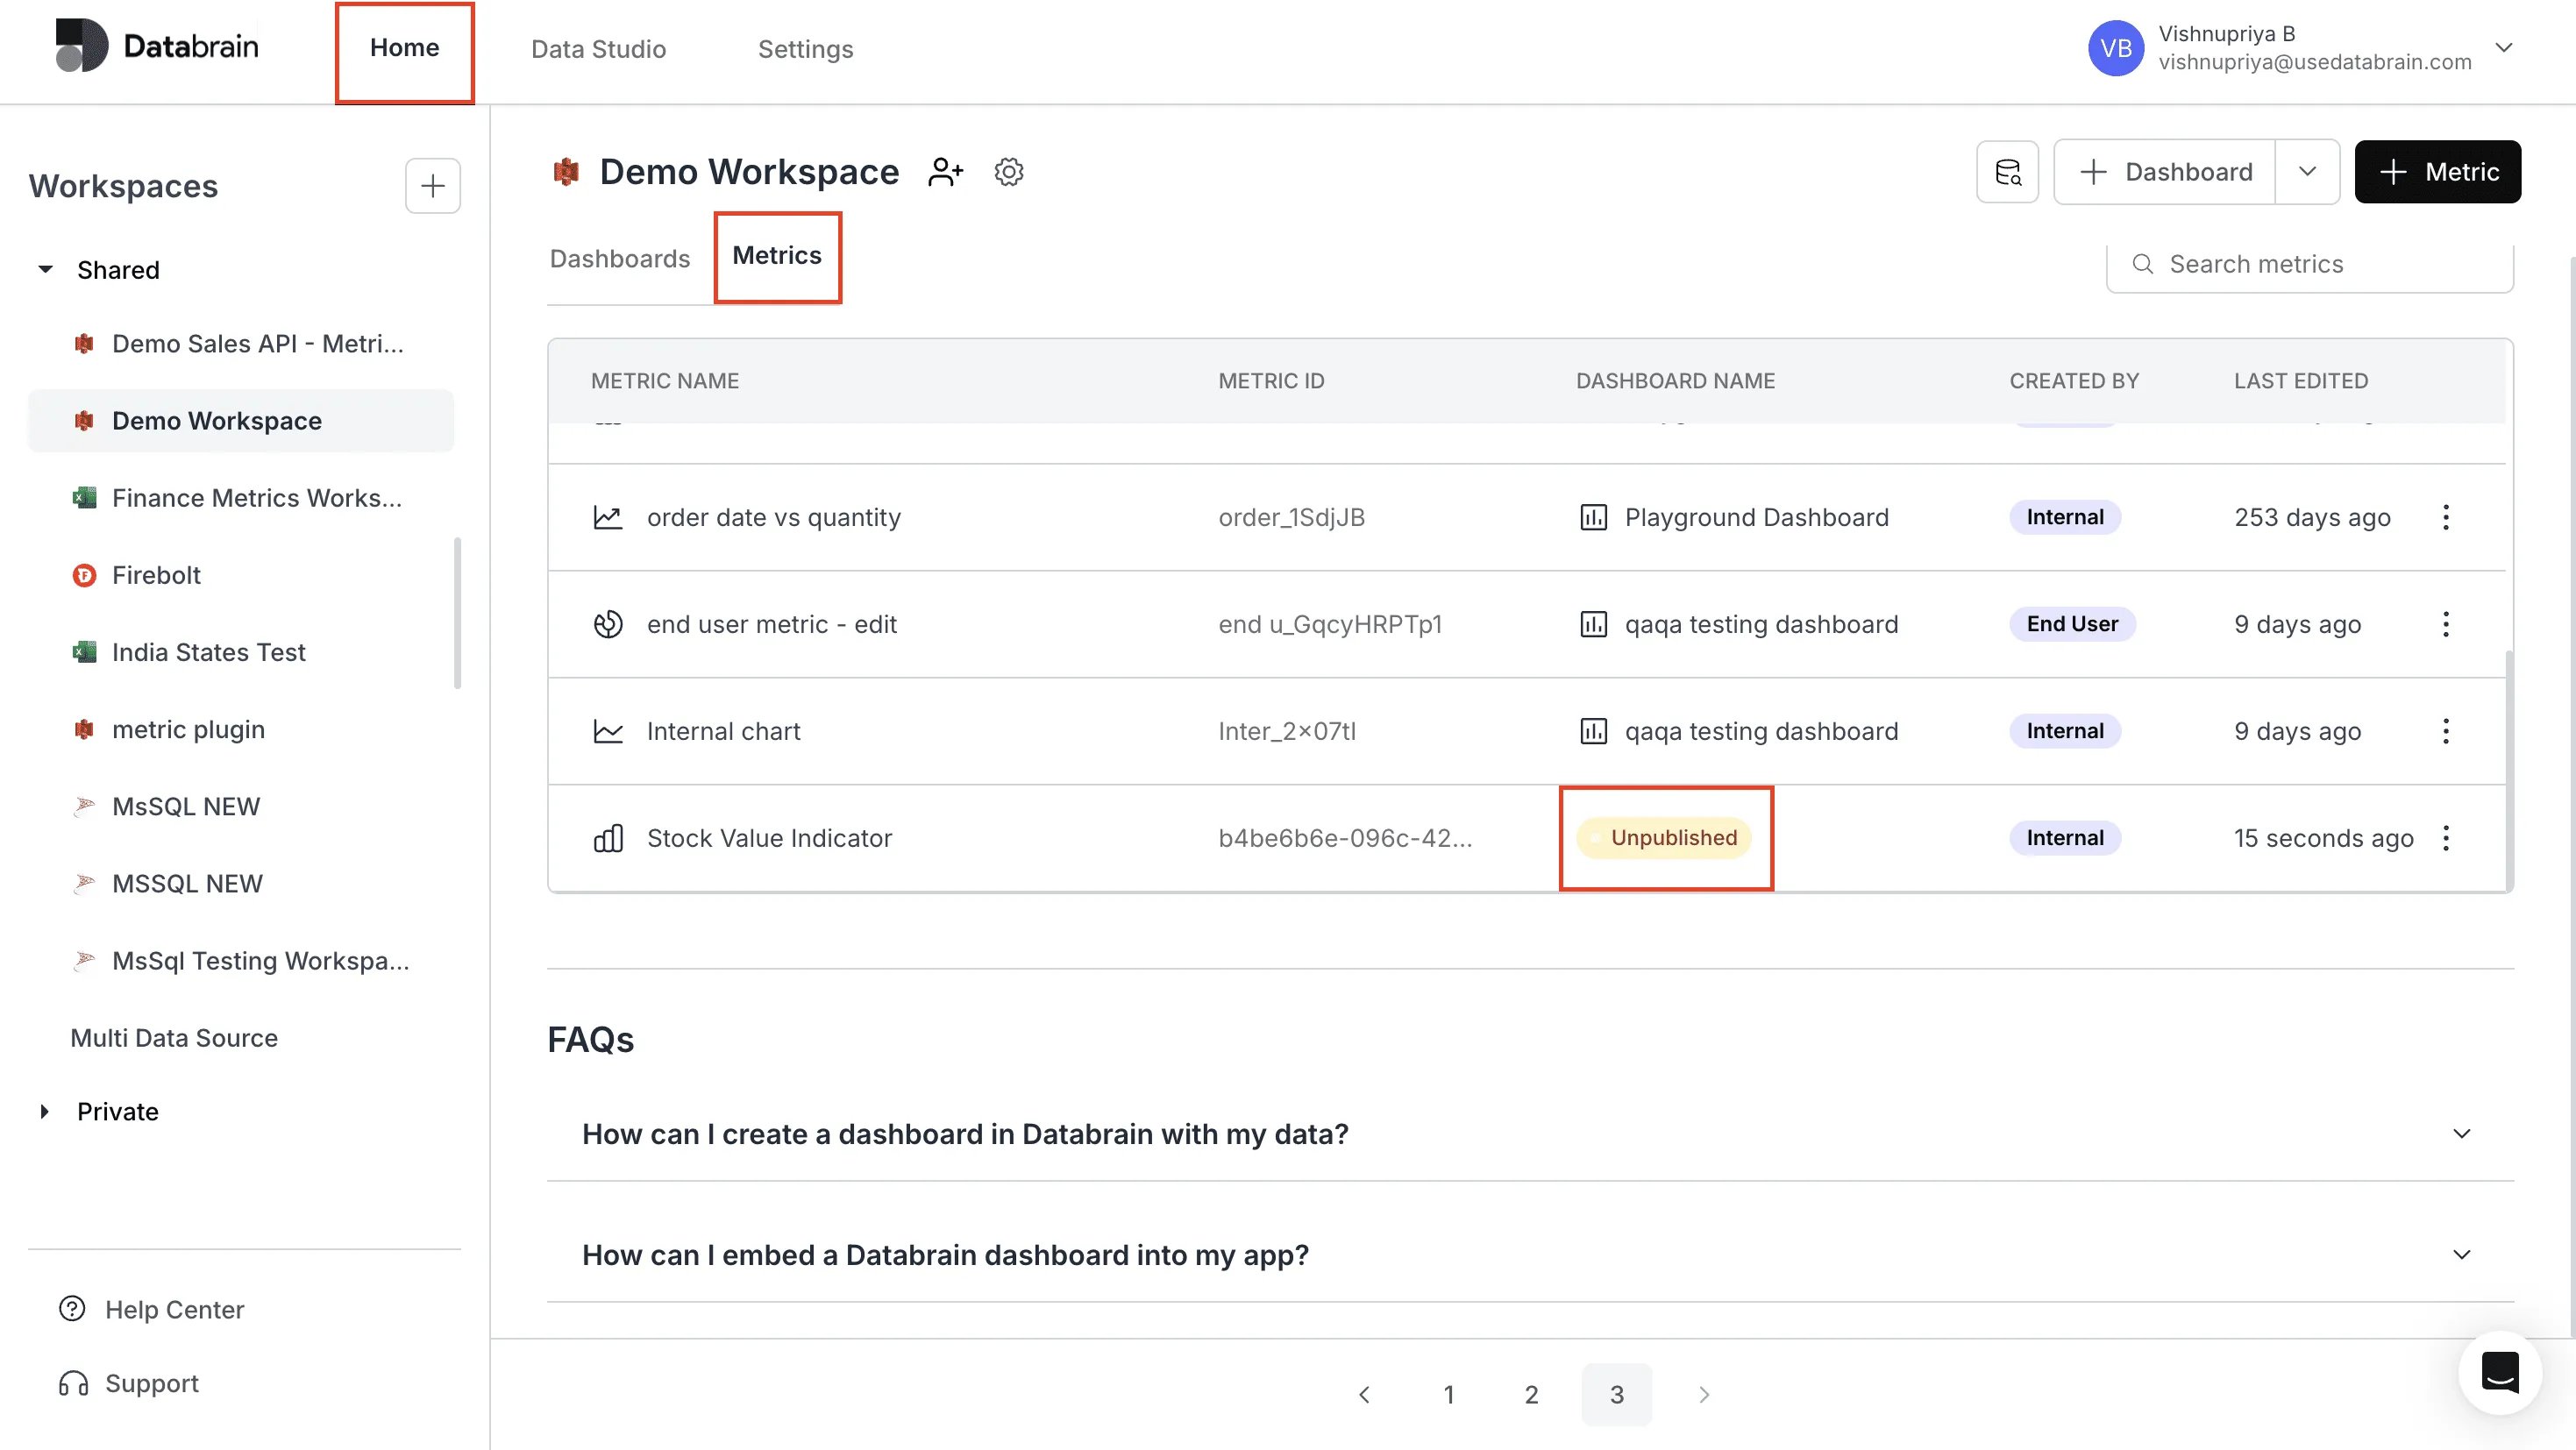Select page 3 in pagination
This screenshot has width=2576, height=1450.
(1616, 1395)
